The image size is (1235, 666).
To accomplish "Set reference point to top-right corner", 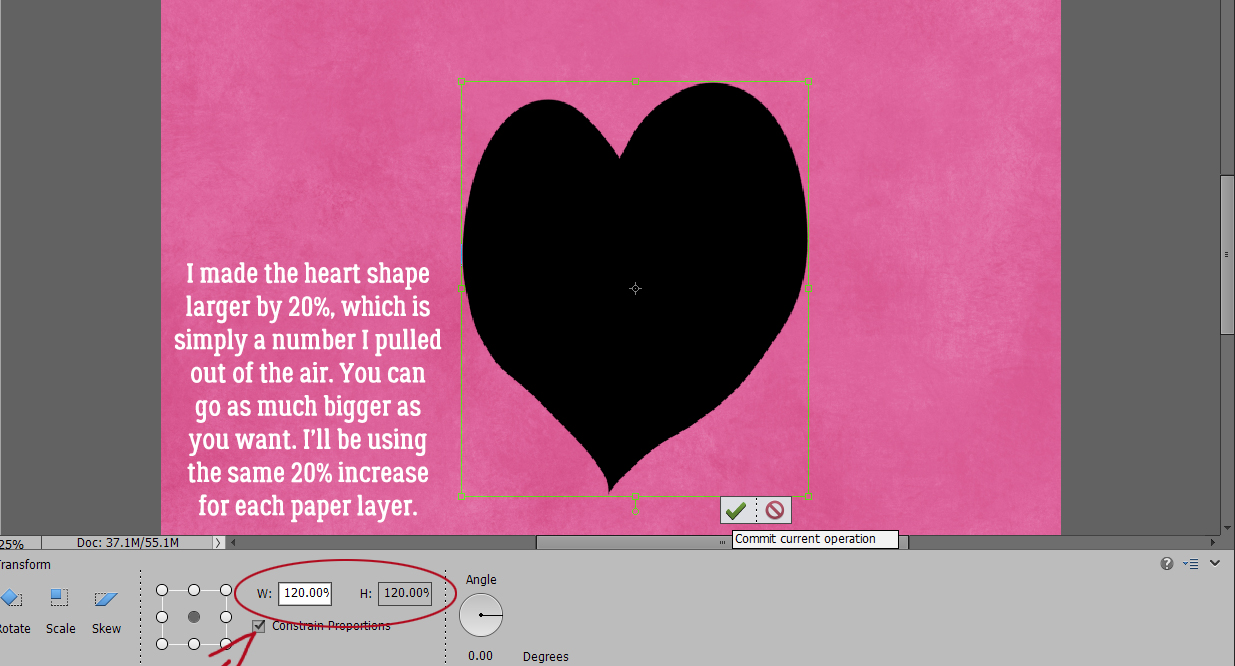I will point(226,590).
